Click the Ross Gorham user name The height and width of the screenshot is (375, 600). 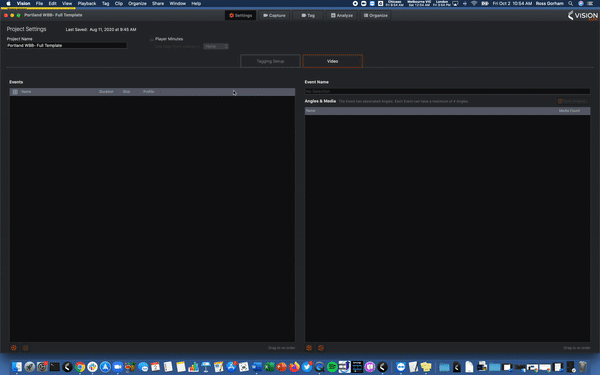coord(549,3)
